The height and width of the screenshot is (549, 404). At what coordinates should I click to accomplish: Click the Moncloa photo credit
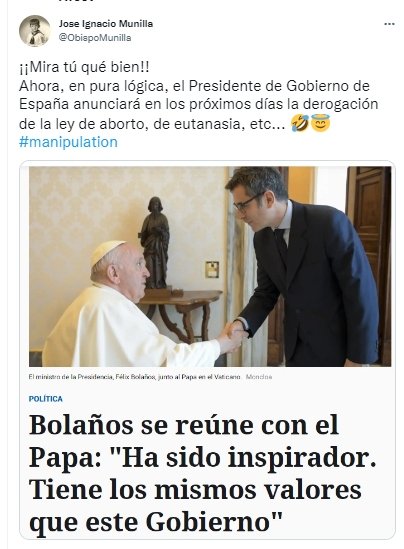pyautogui.click(x=259, y=377)
